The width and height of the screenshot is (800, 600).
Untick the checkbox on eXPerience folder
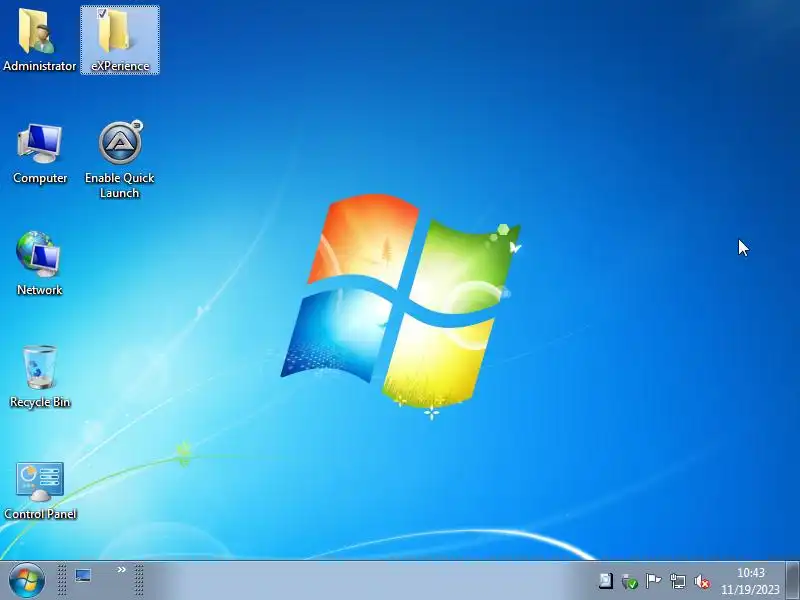[x=102, y=13]
